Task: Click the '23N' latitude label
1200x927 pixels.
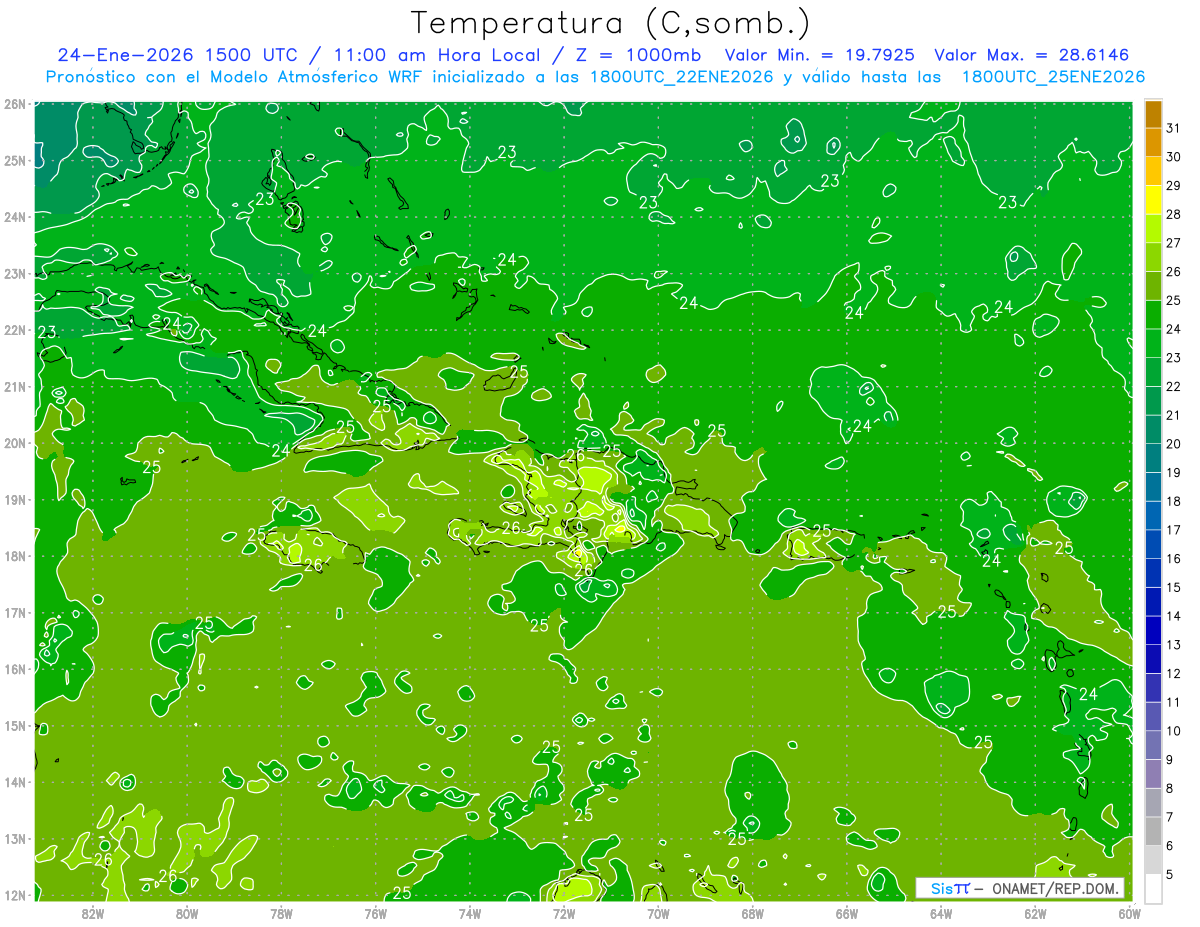Action: tap(14, 273)
